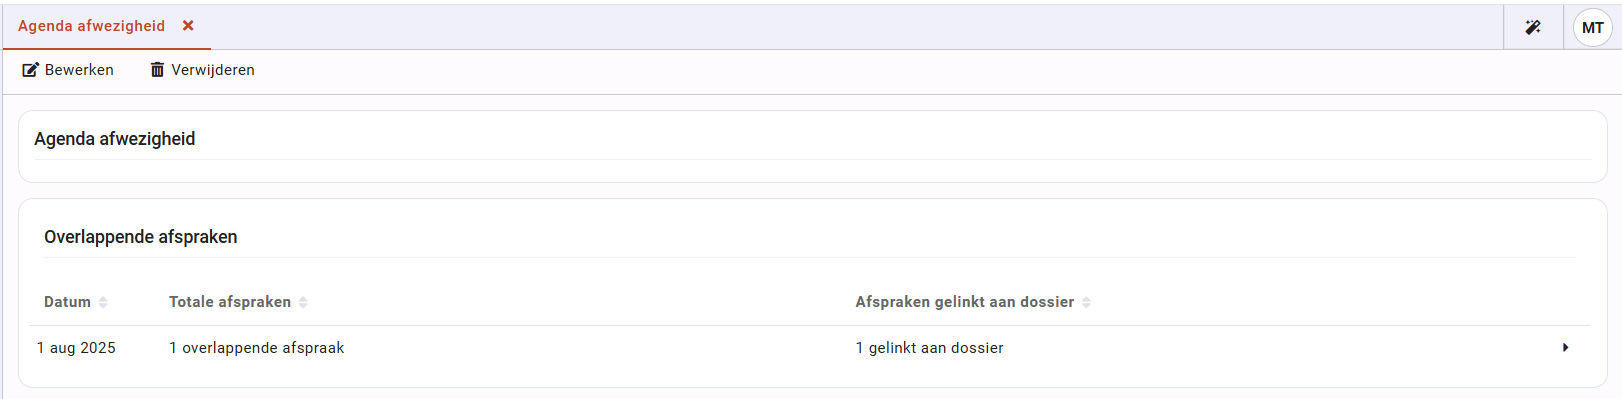Open the 1 gelinkt aan dossier entry

(x=930, y=348)
